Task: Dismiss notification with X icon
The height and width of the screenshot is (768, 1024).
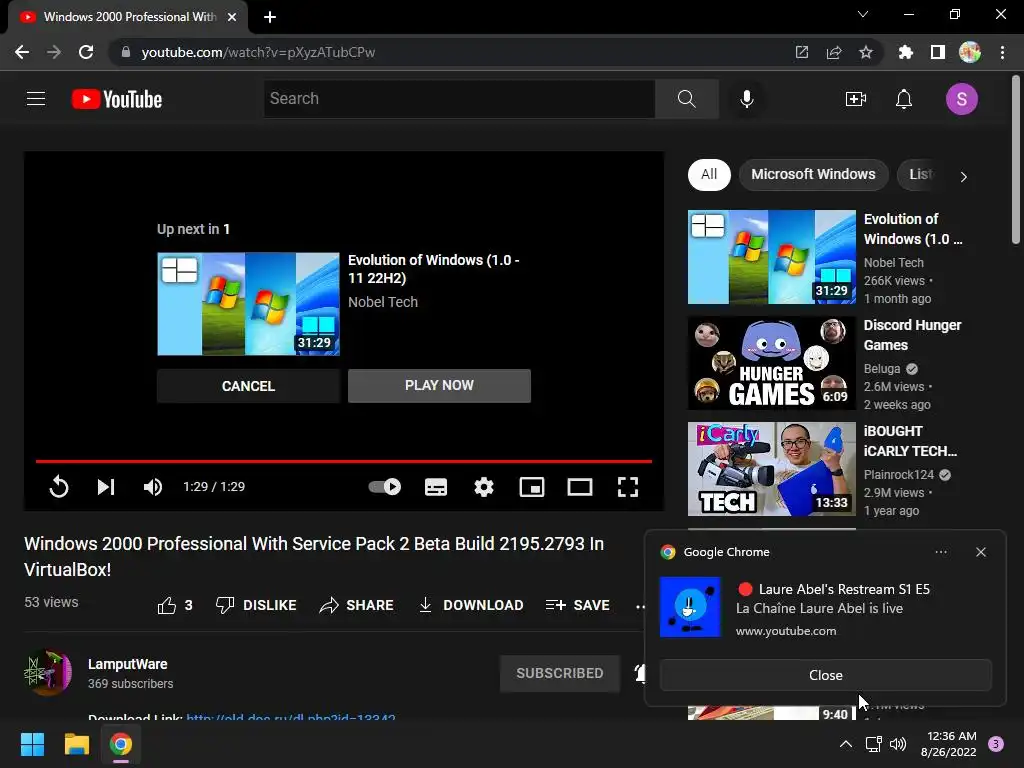Action: tap(981, 552)
